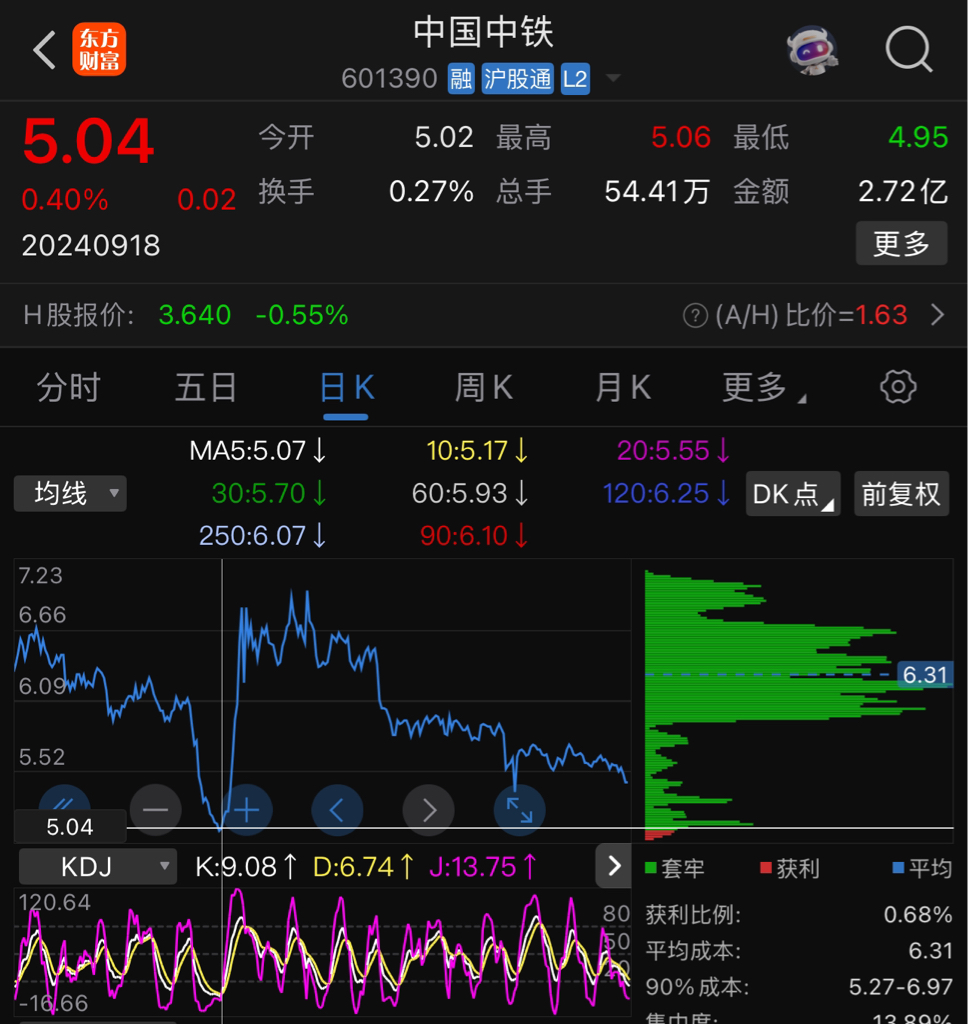Tap the 套牢 green legend swatch
This screenshot has height=1024, width=968.
651,867
